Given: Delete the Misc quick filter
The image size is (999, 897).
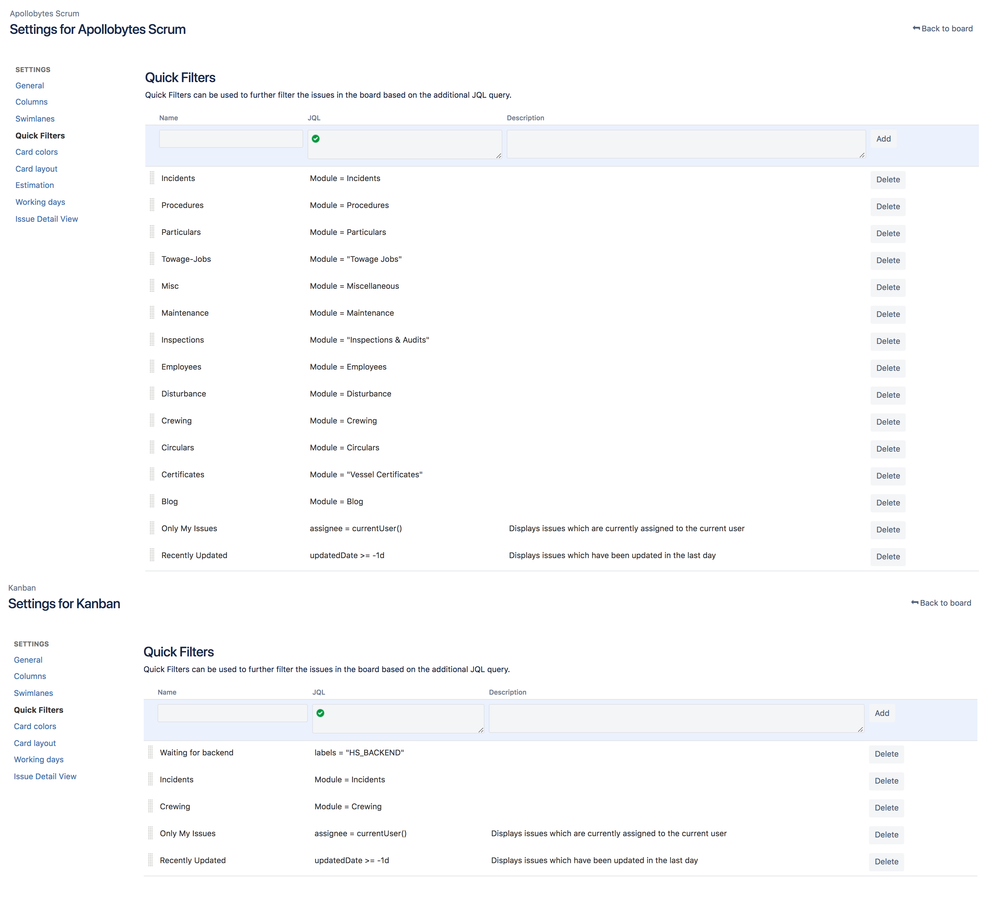Looking at the screenshot, I should pos(888,287).
